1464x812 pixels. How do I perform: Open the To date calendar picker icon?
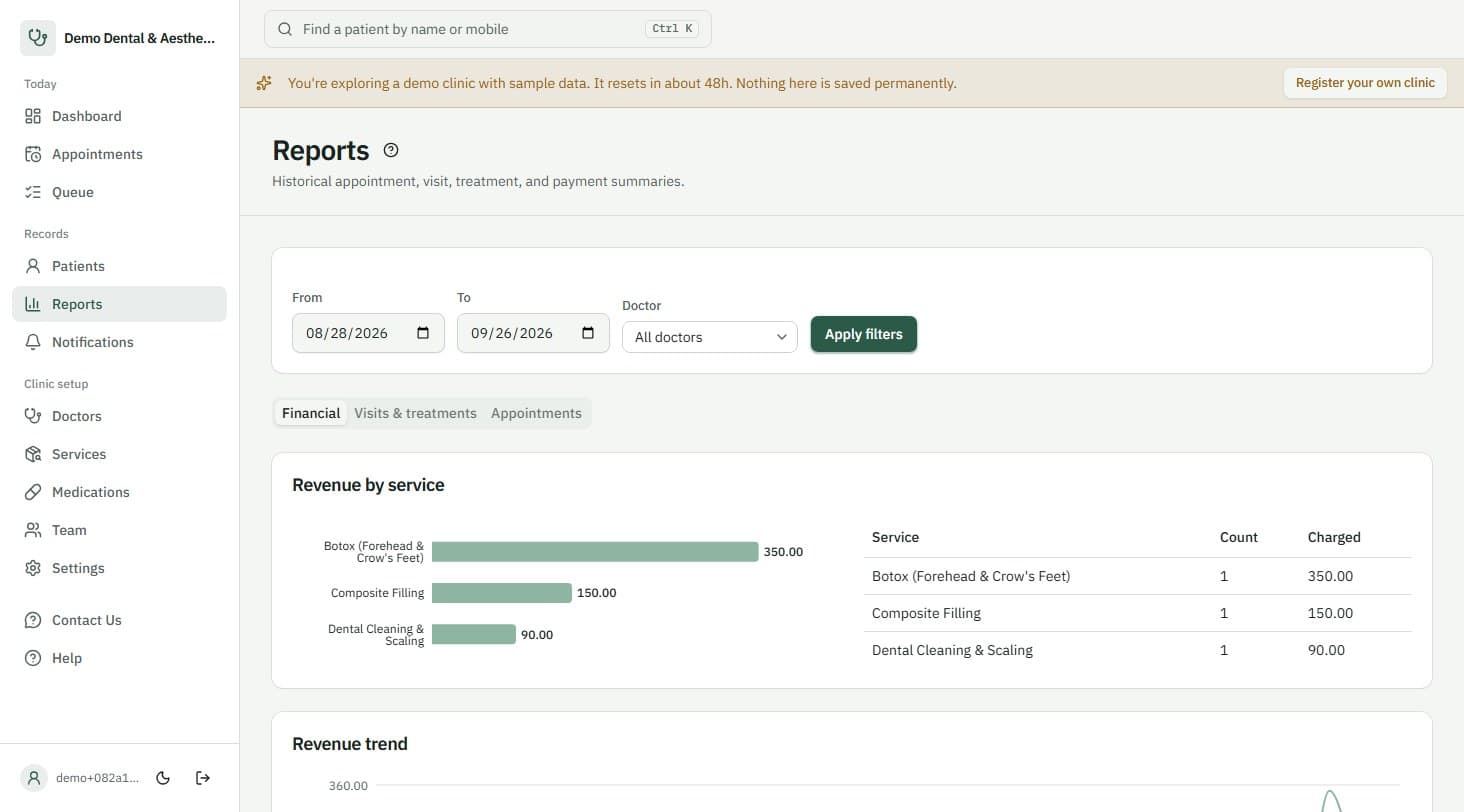coord(588,333)
